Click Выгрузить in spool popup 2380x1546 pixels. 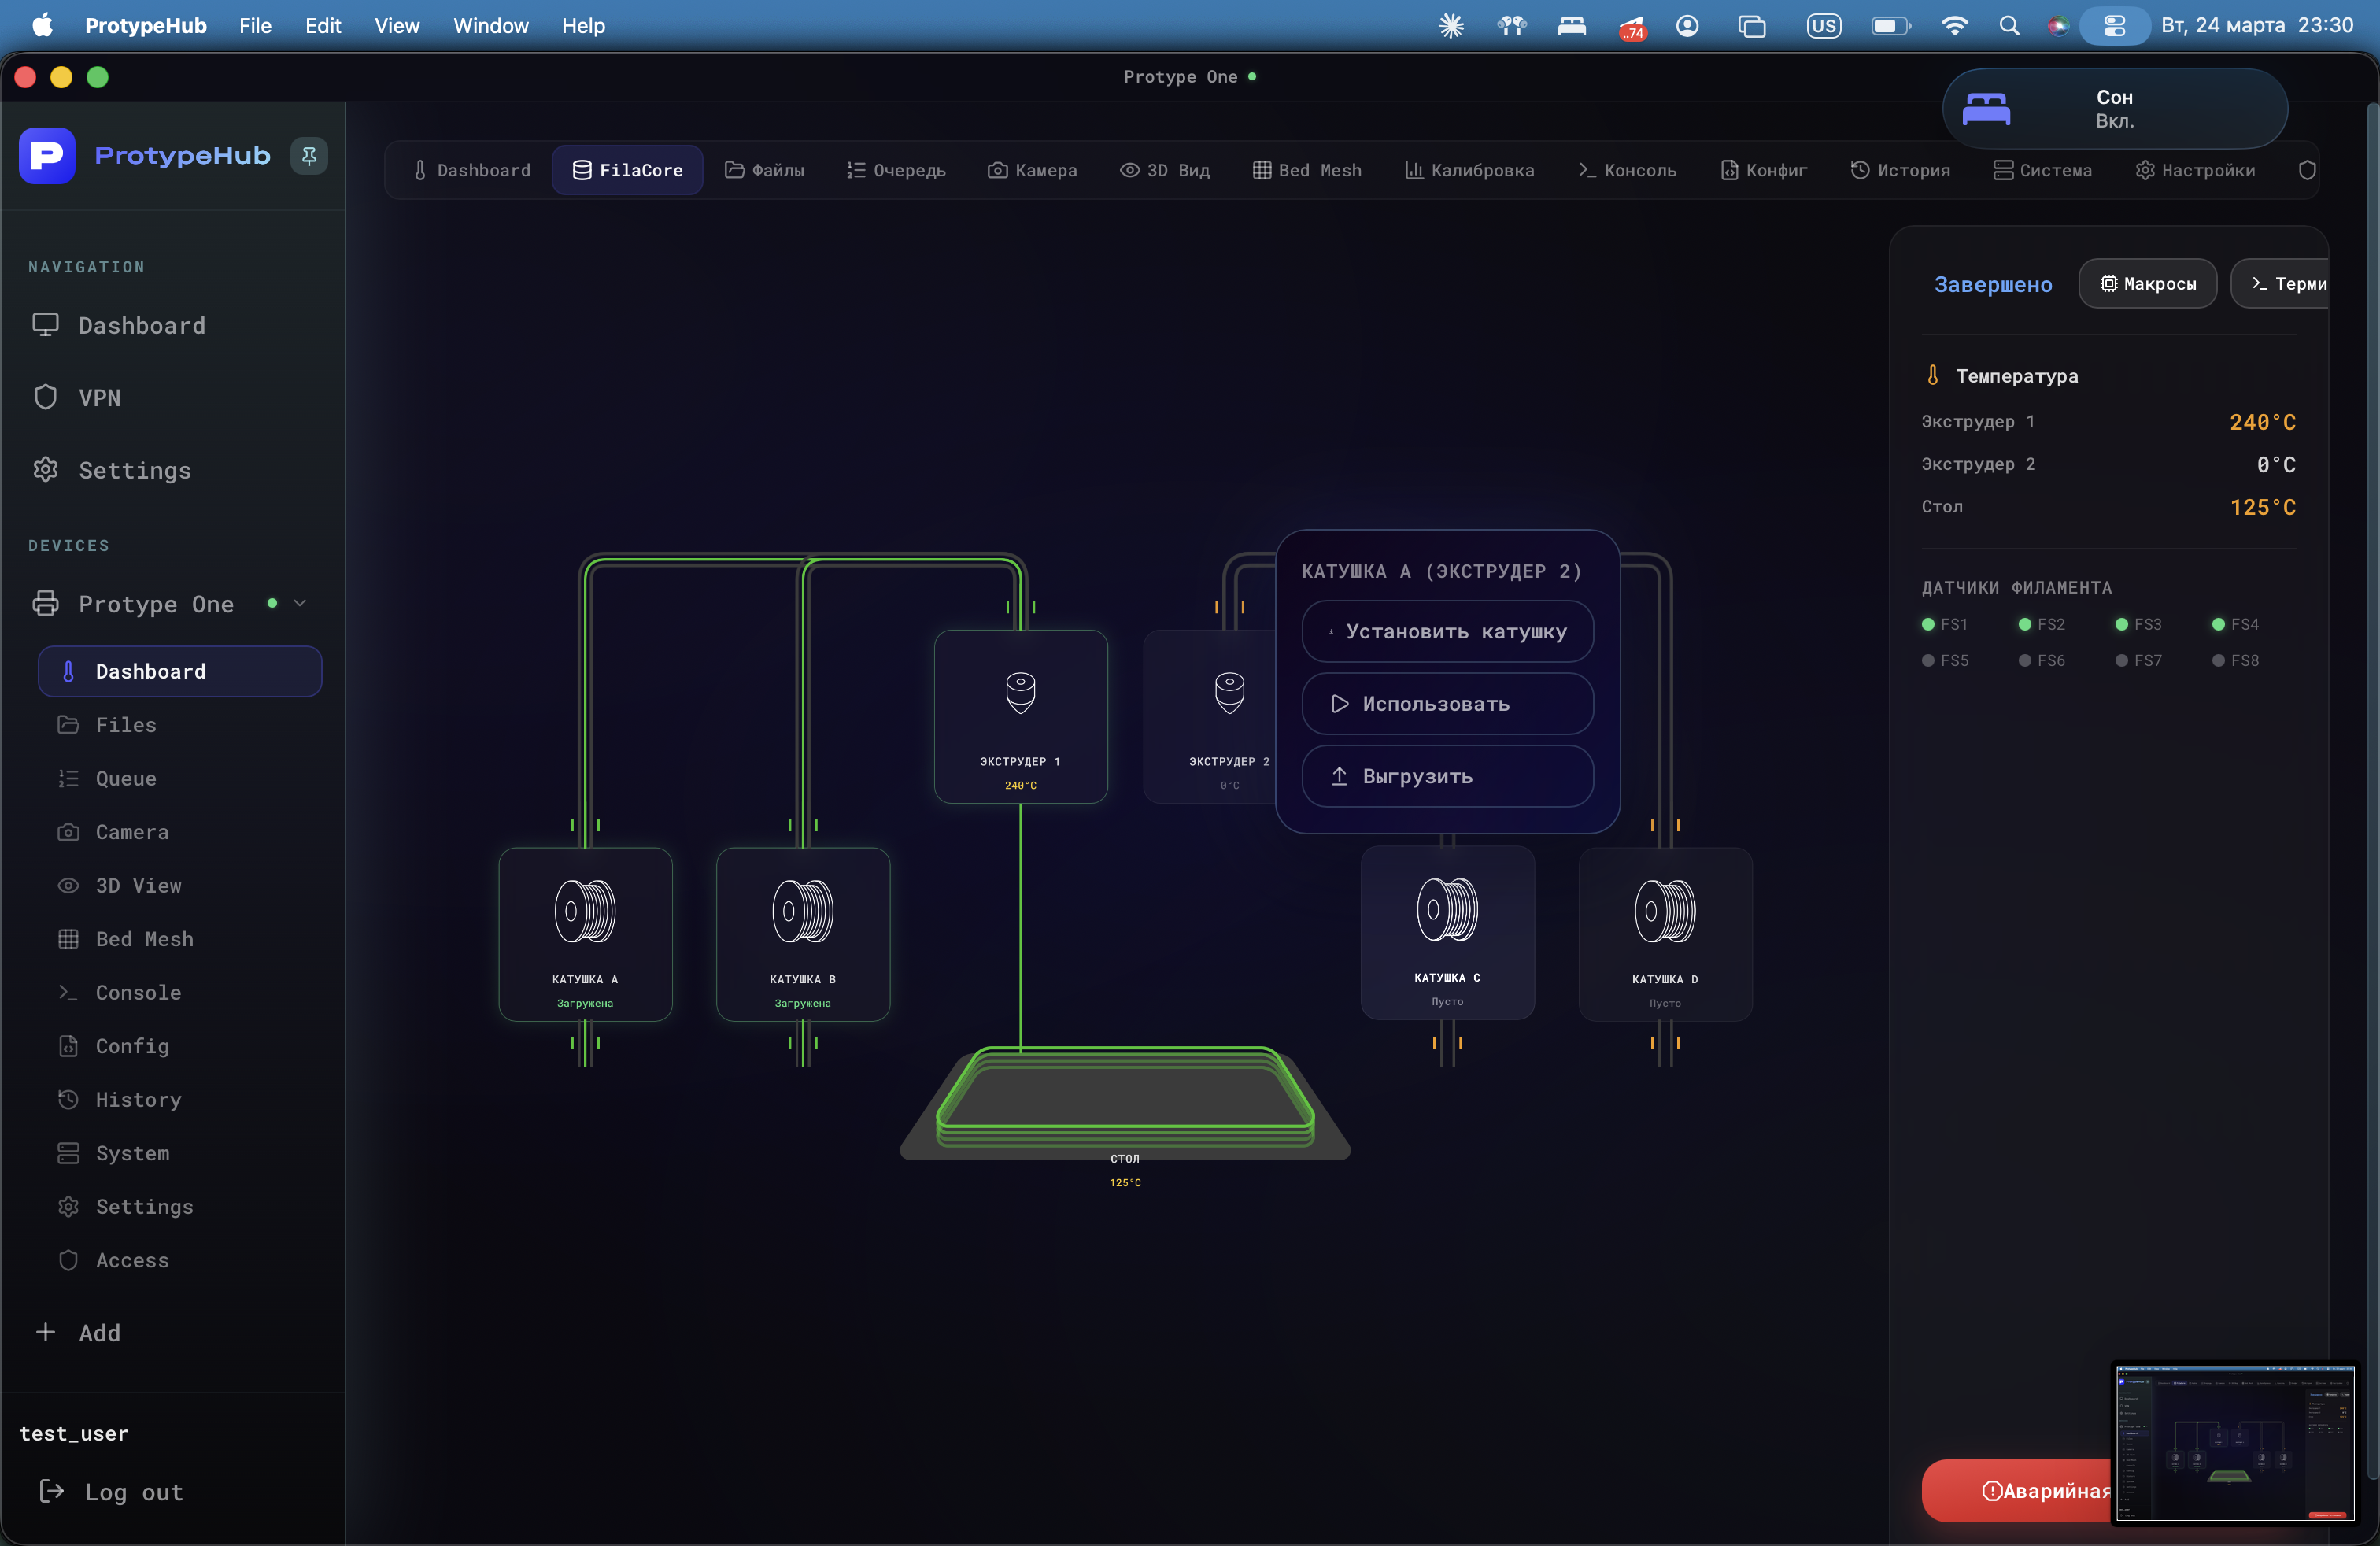coord(1447,776)
